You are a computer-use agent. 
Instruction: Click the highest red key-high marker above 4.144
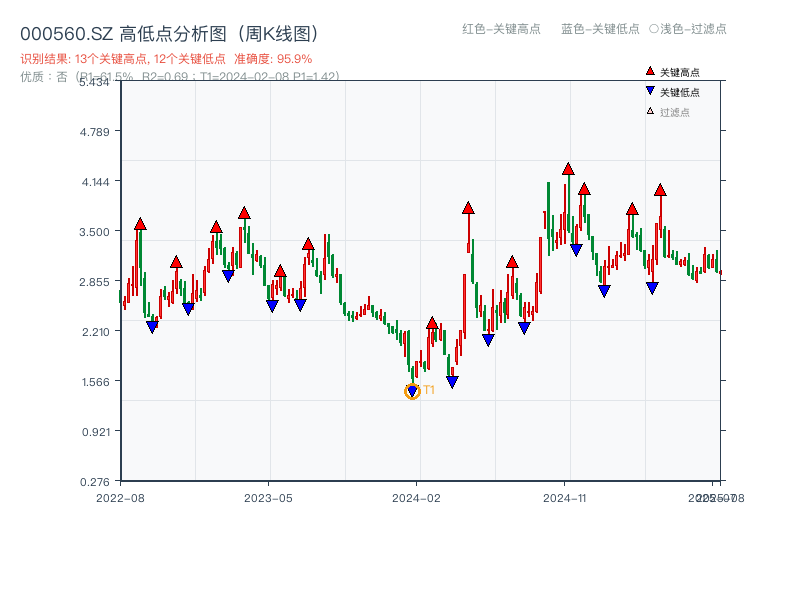coord(568,169)
